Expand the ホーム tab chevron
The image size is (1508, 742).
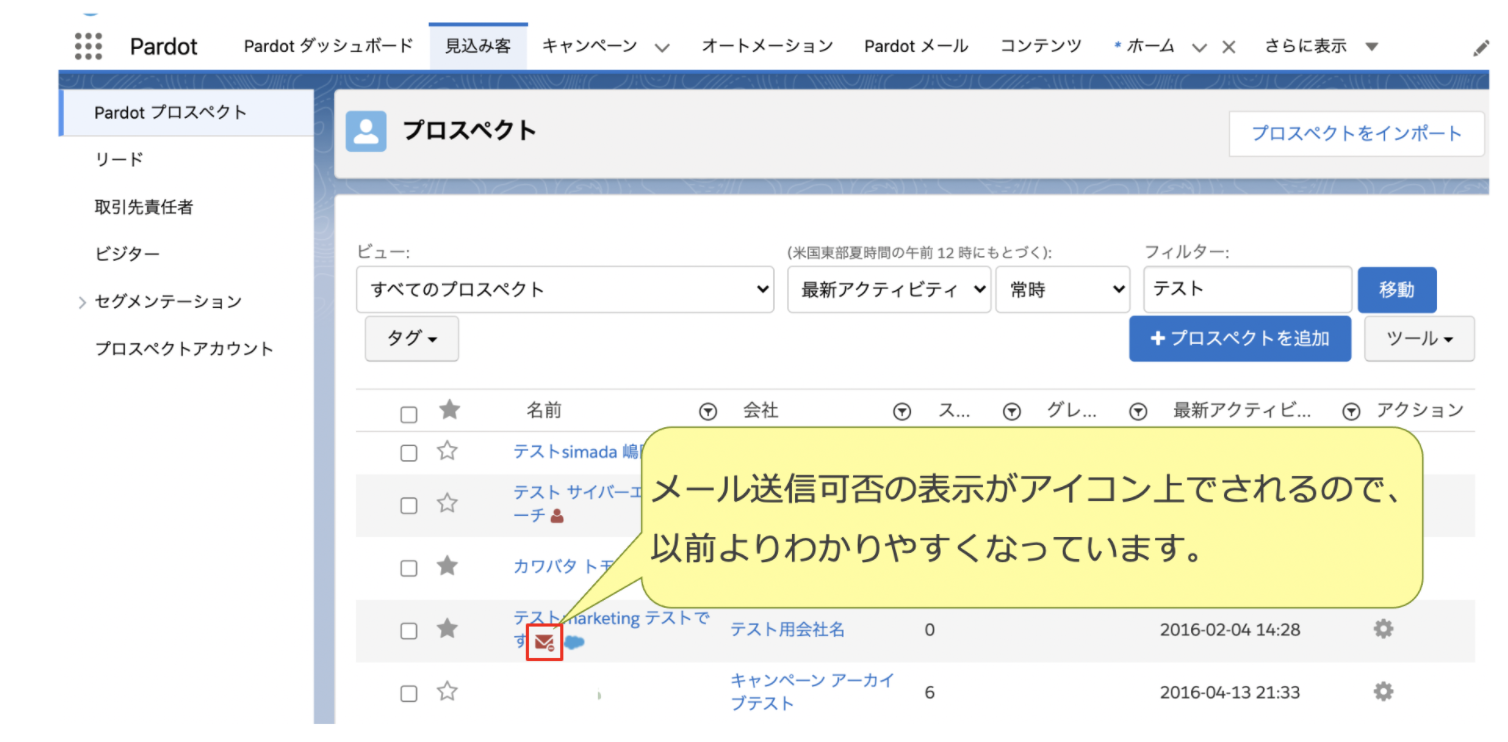tap(1199, 47)
